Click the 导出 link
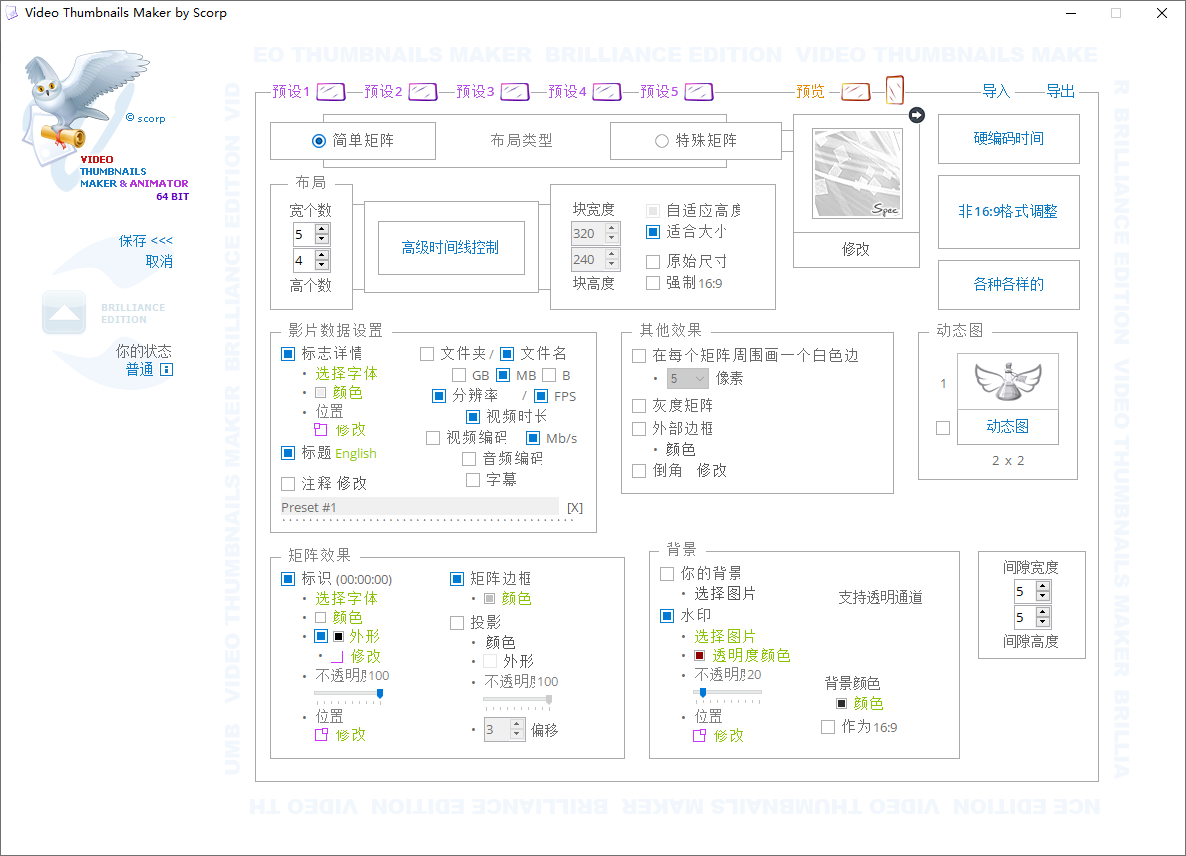Screen dimensions: 1186x856 click(x=1060, y=91)
